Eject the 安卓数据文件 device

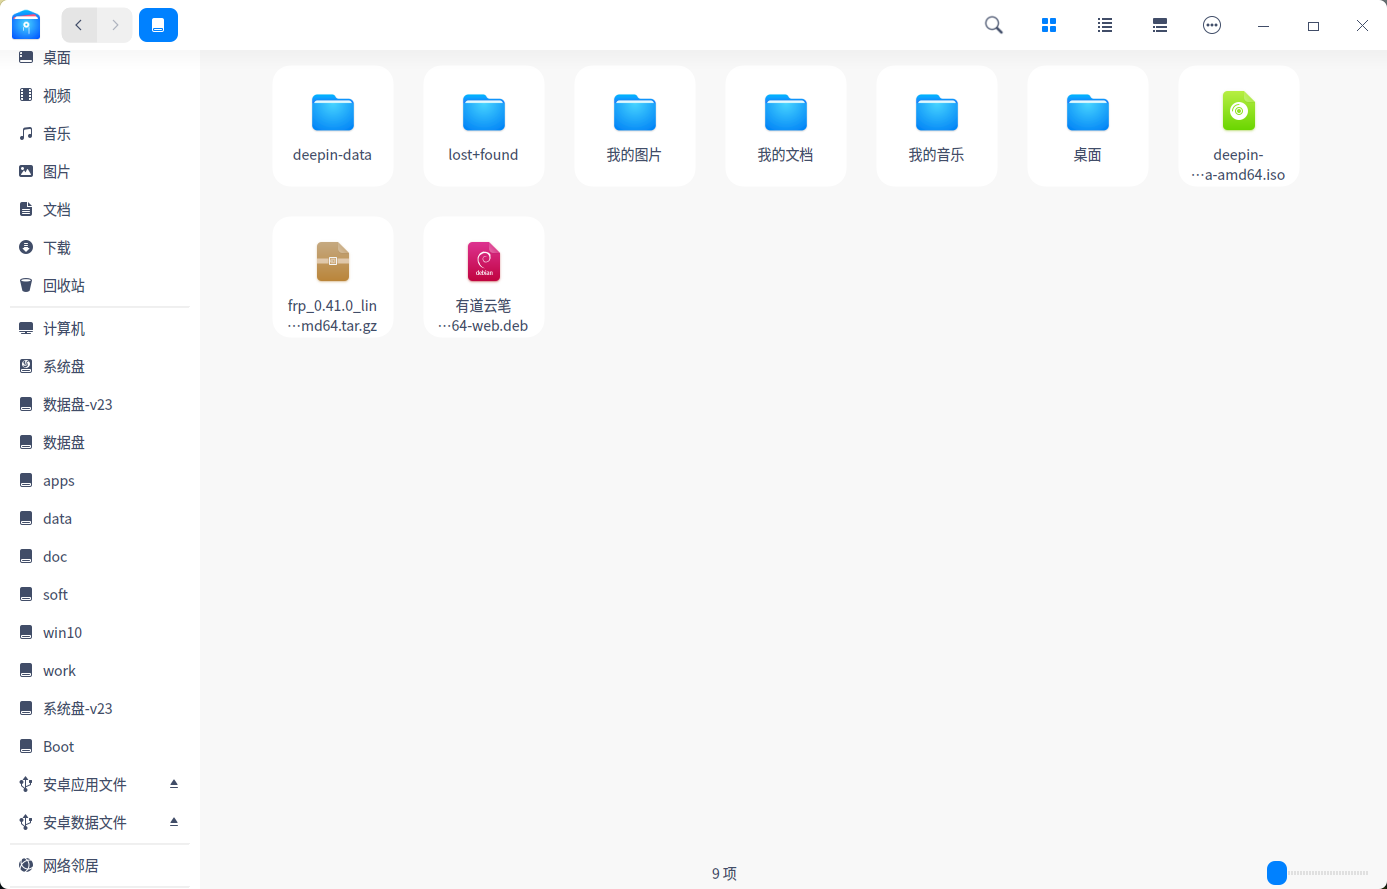point(174,822)
